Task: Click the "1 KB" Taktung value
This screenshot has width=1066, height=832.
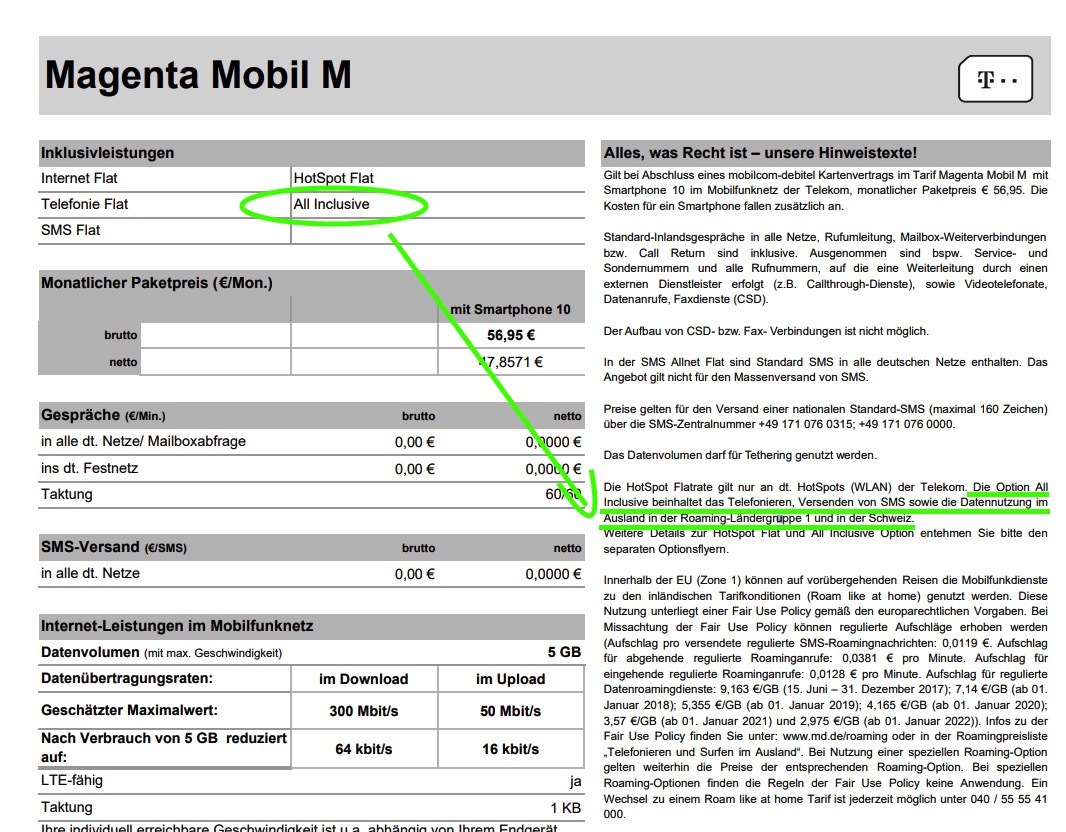Action: [566, 808]
